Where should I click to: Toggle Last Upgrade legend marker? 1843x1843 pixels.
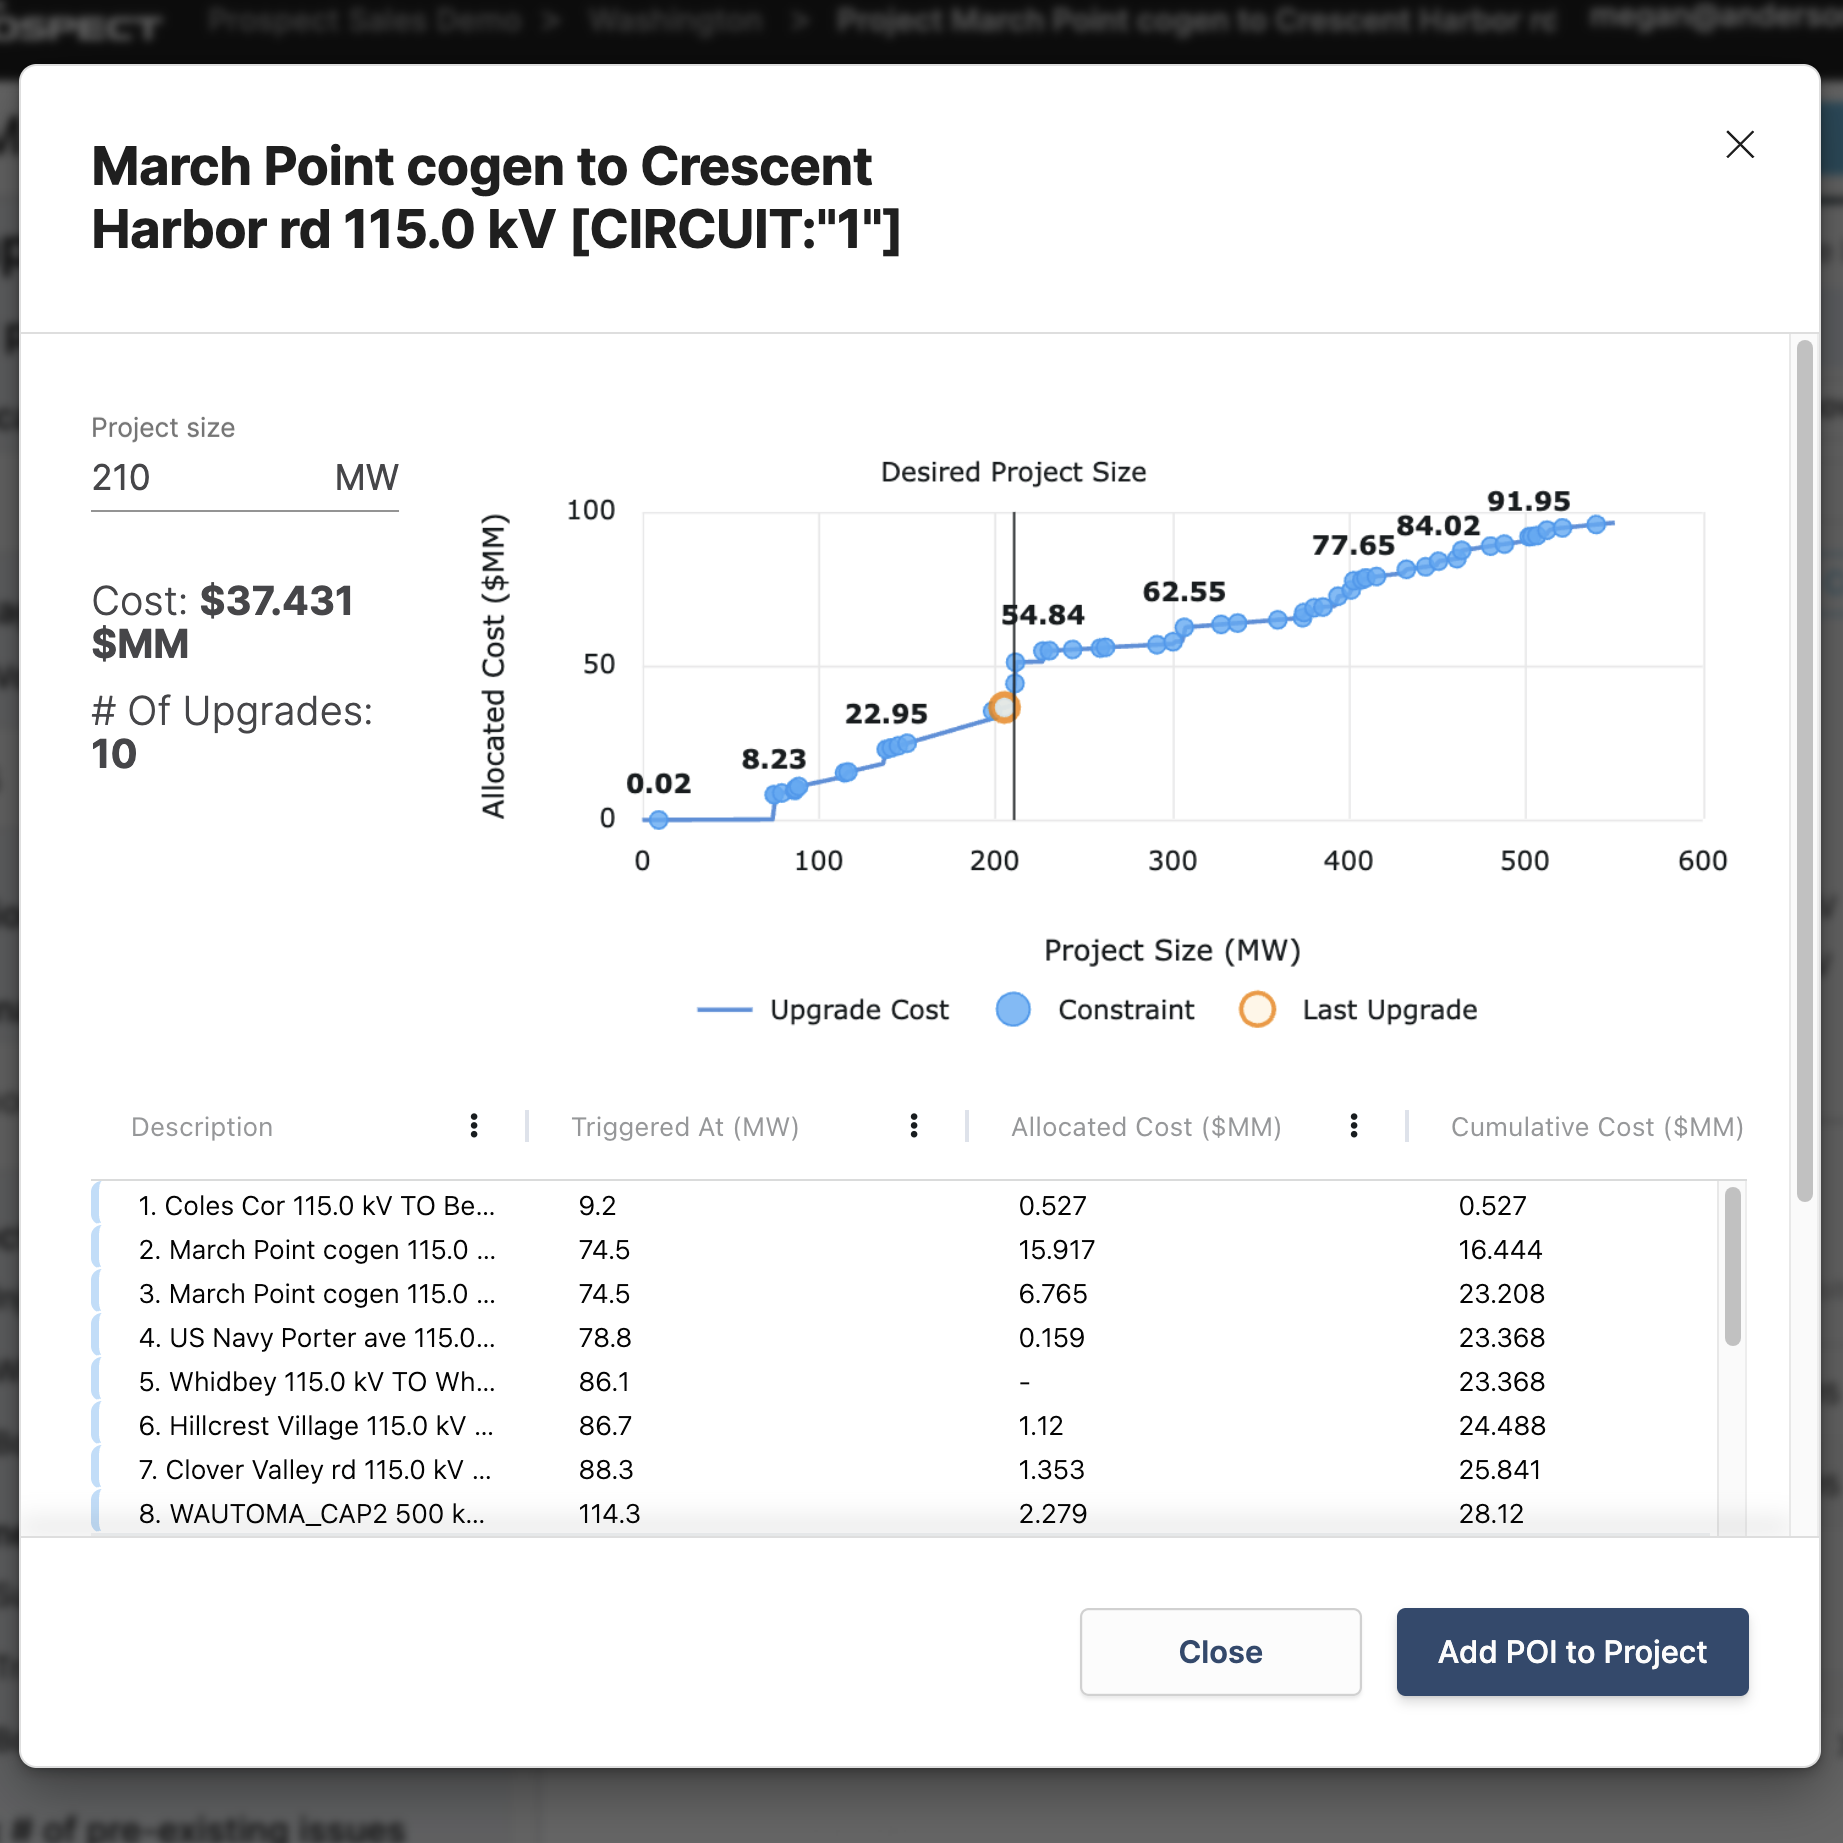[1358, 1010]
